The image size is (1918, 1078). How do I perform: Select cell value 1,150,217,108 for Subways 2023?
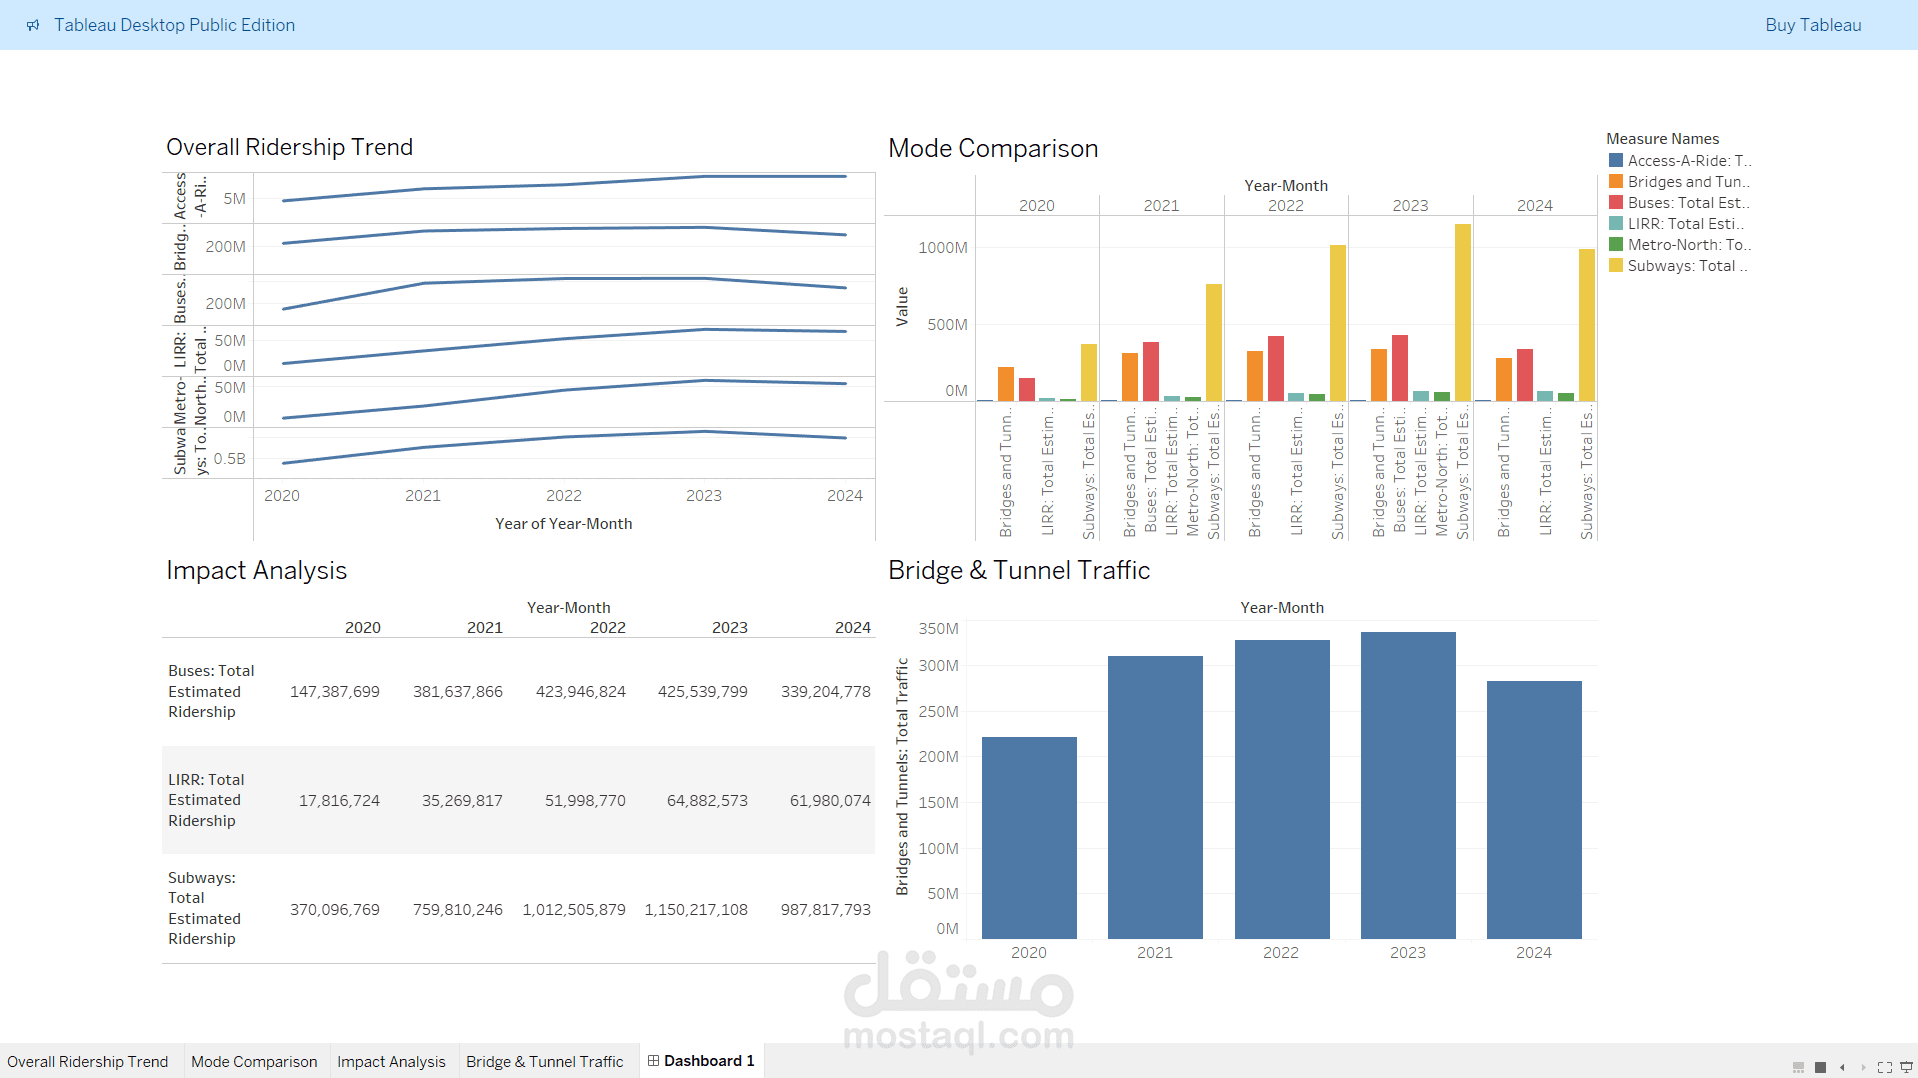click(x=696, y=909)
